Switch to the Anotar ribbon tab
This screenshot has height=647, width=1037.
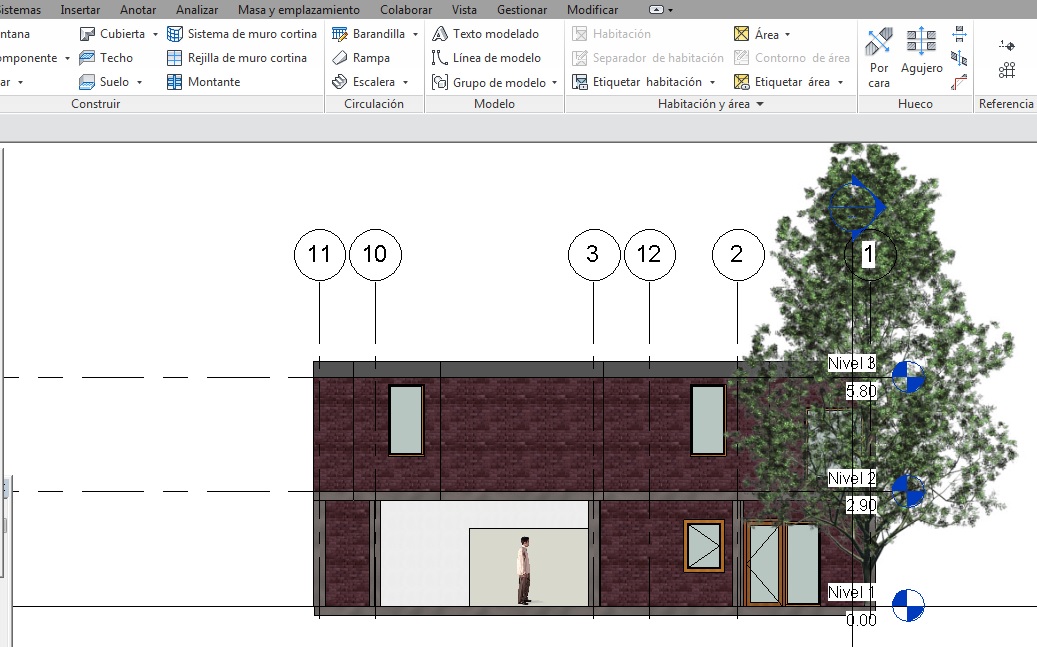(137, 10)
